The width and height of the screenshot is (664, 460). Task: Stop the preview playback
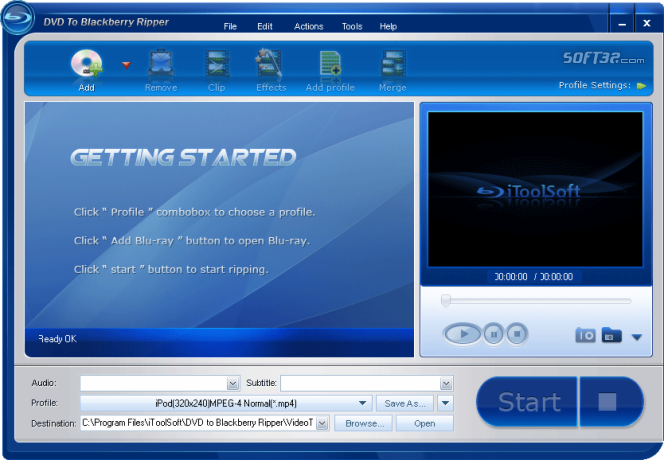(x=517, y=334)
